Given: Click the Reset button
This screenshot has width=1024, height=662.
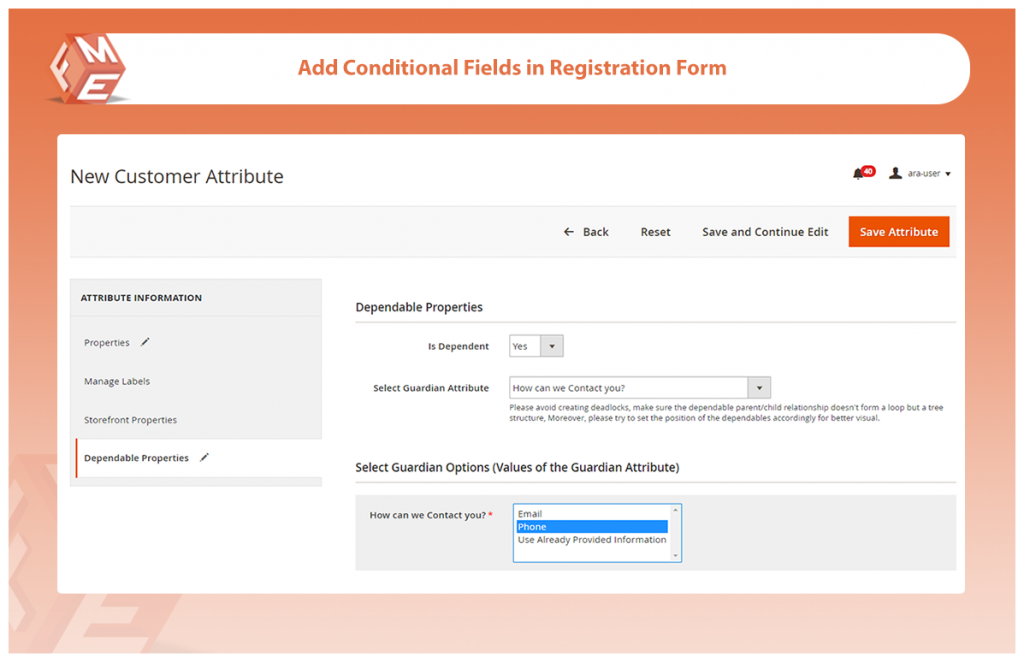Looking at the screenshot, I should click(x=655, y=232).
